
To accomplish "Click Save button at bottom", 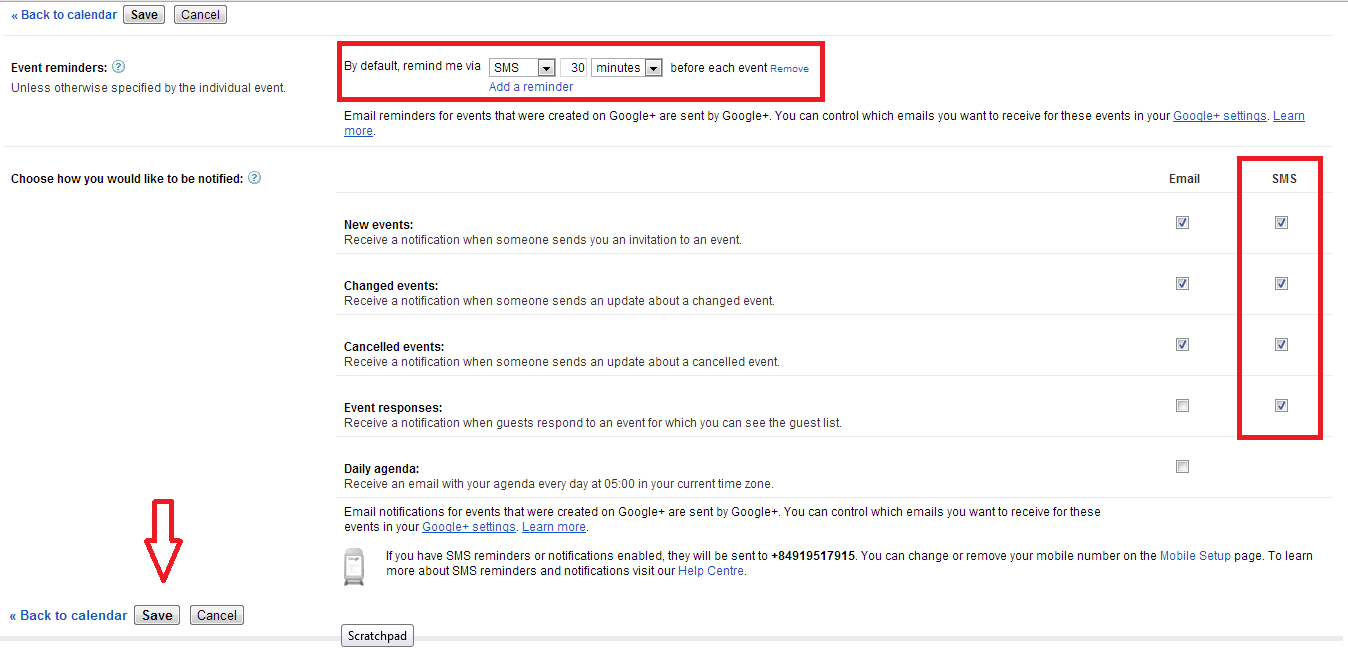I will coord(157,616).
